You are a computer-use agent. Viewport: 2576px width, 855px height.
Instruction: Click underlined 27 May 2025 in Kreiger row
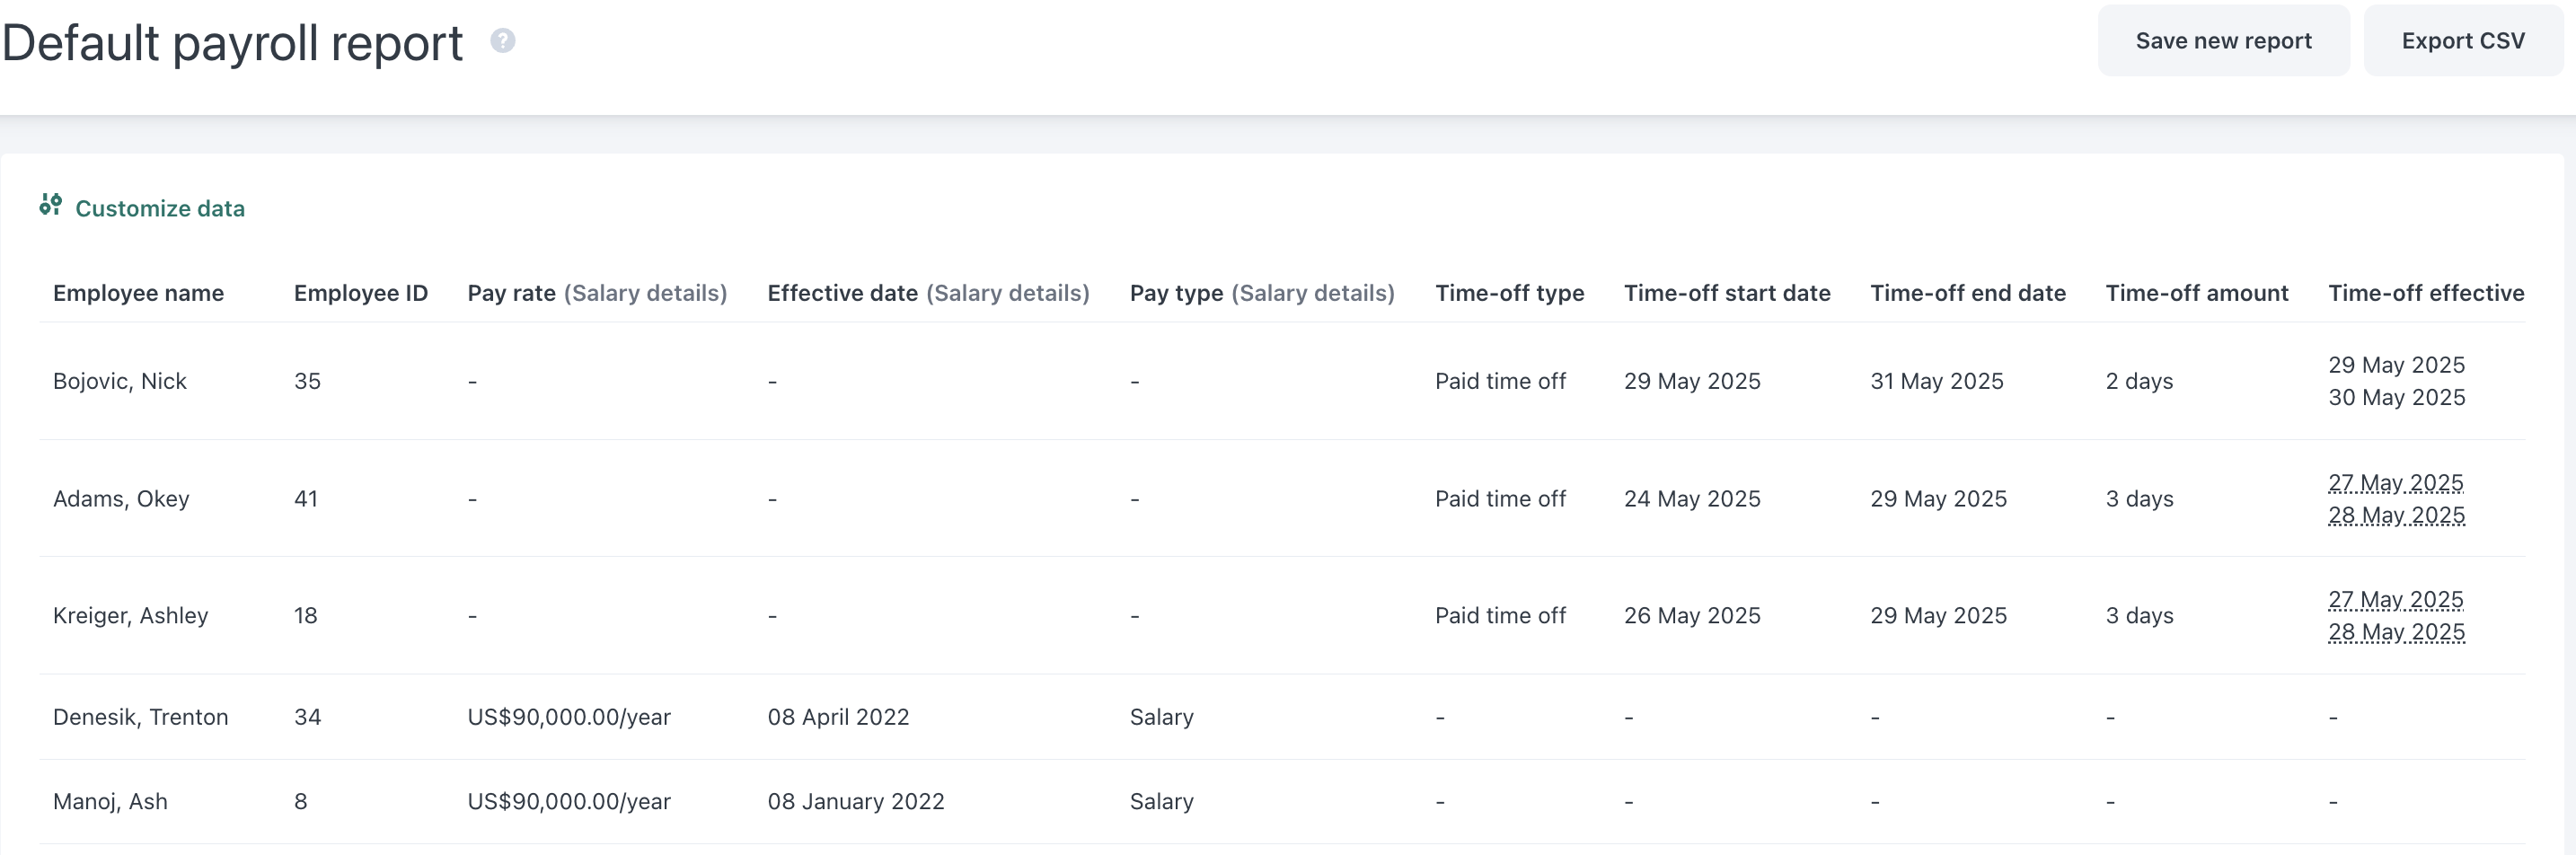pos(2395,599)
